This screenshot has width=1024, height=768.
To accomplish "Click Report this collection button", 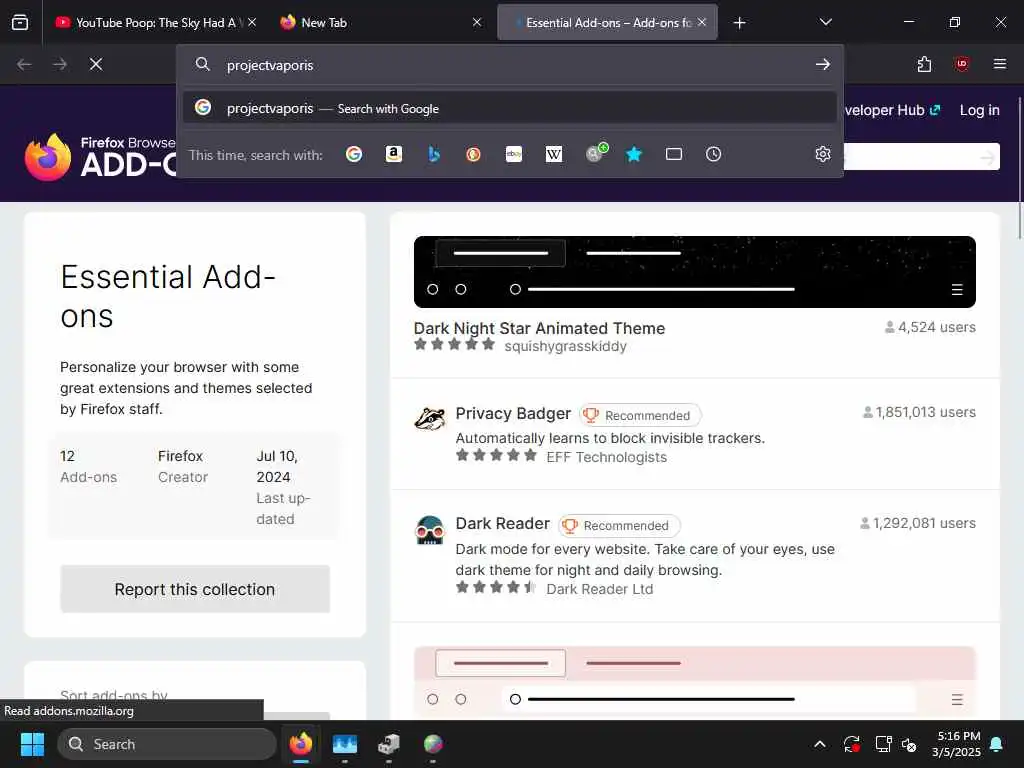I will (195, 589).
